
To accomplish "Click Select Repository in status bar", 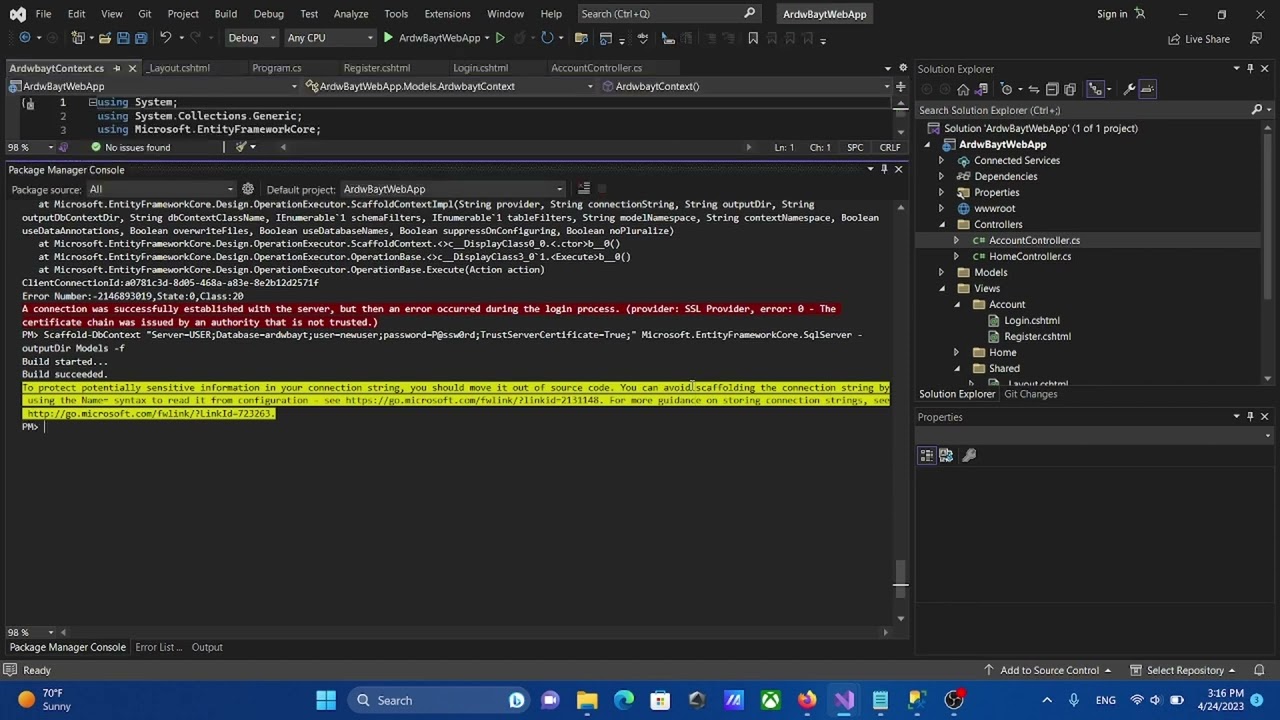I will (x=1184, y=670).
